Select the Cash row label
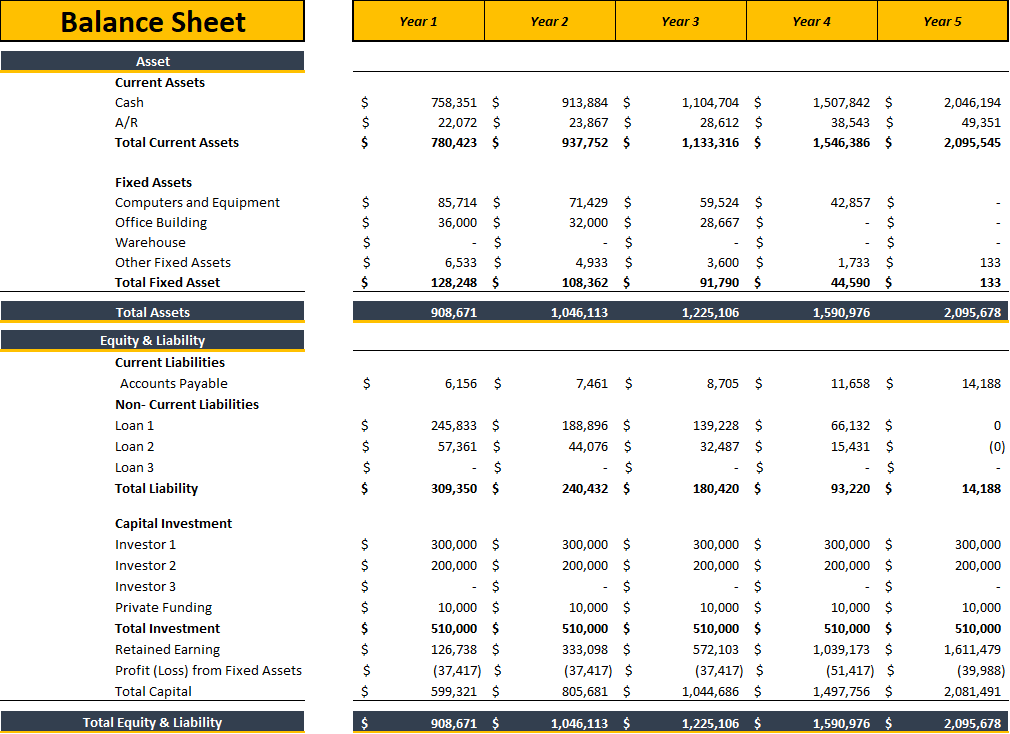 pyautogui.click(x=129, y=102)
